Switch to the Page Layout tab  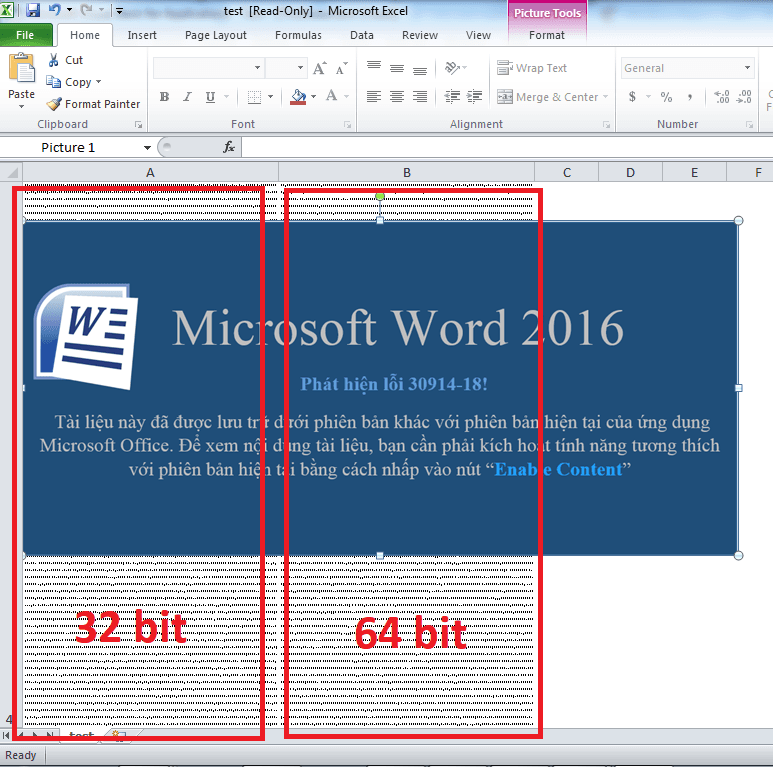point(215,35)
